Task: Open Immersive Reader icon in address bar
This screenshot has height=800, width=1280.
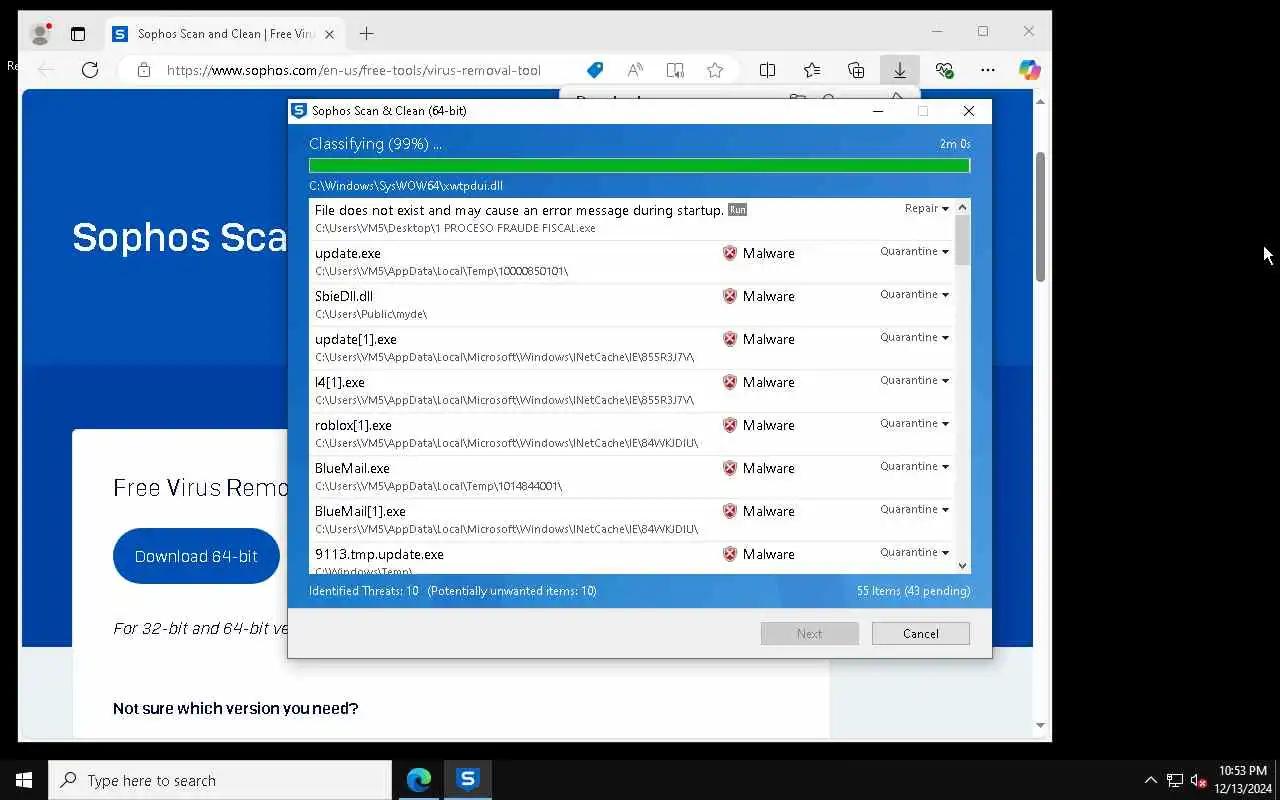Action: (x=675, y=70)
